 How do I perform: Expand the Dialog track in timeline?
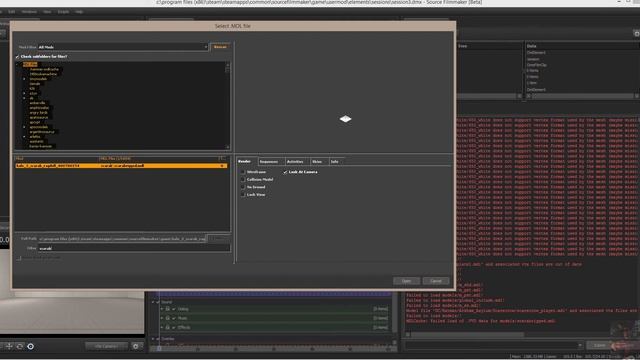162,309
